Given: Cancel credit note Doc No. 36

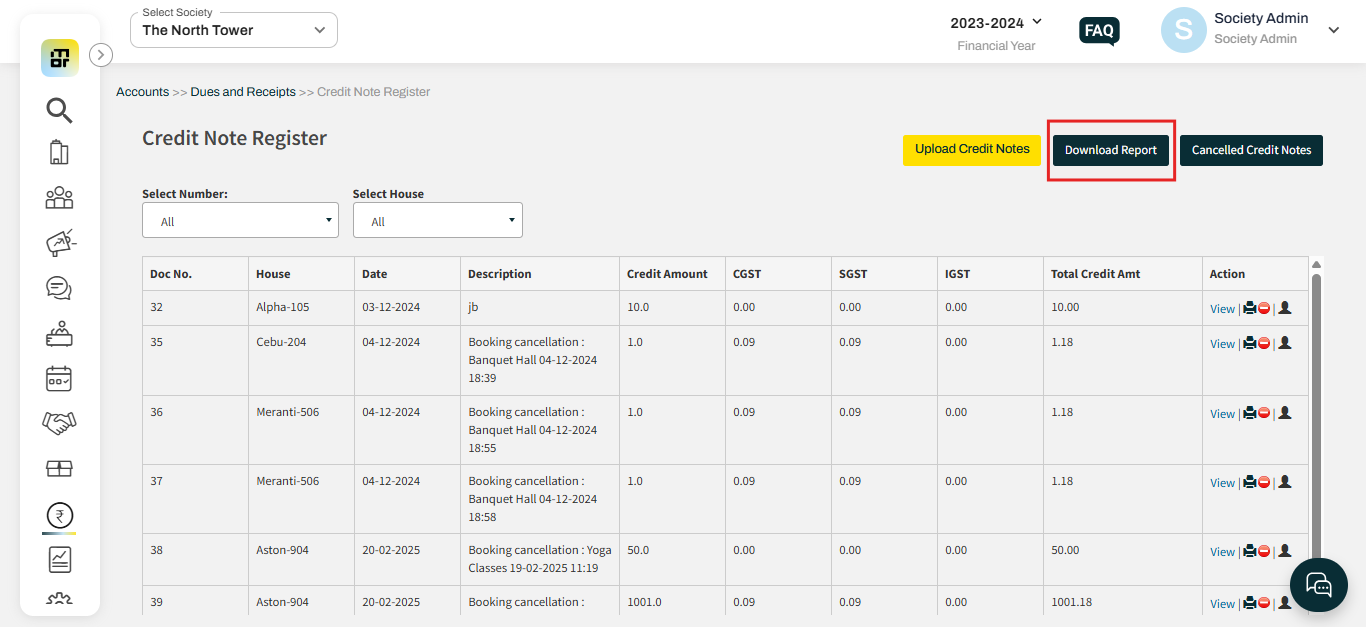Looking at the screenshot, I should 1264,413.
